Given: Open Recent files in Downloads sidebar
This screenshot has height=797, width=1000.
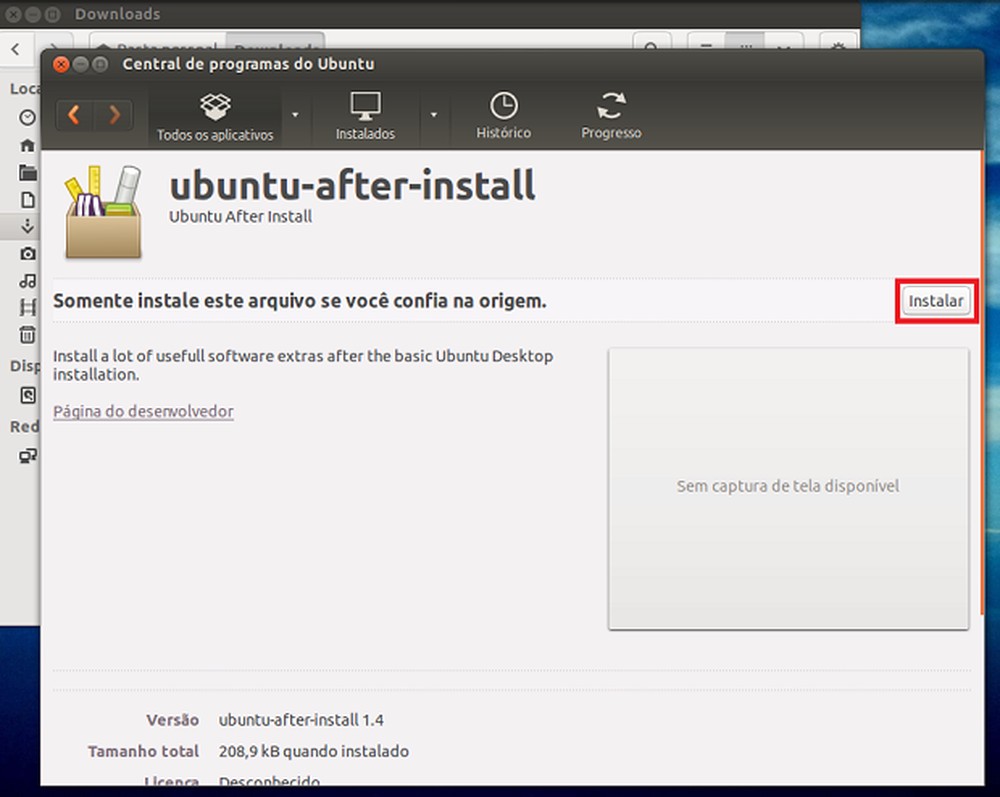Looking at the screenshot, I should [27, 117].
